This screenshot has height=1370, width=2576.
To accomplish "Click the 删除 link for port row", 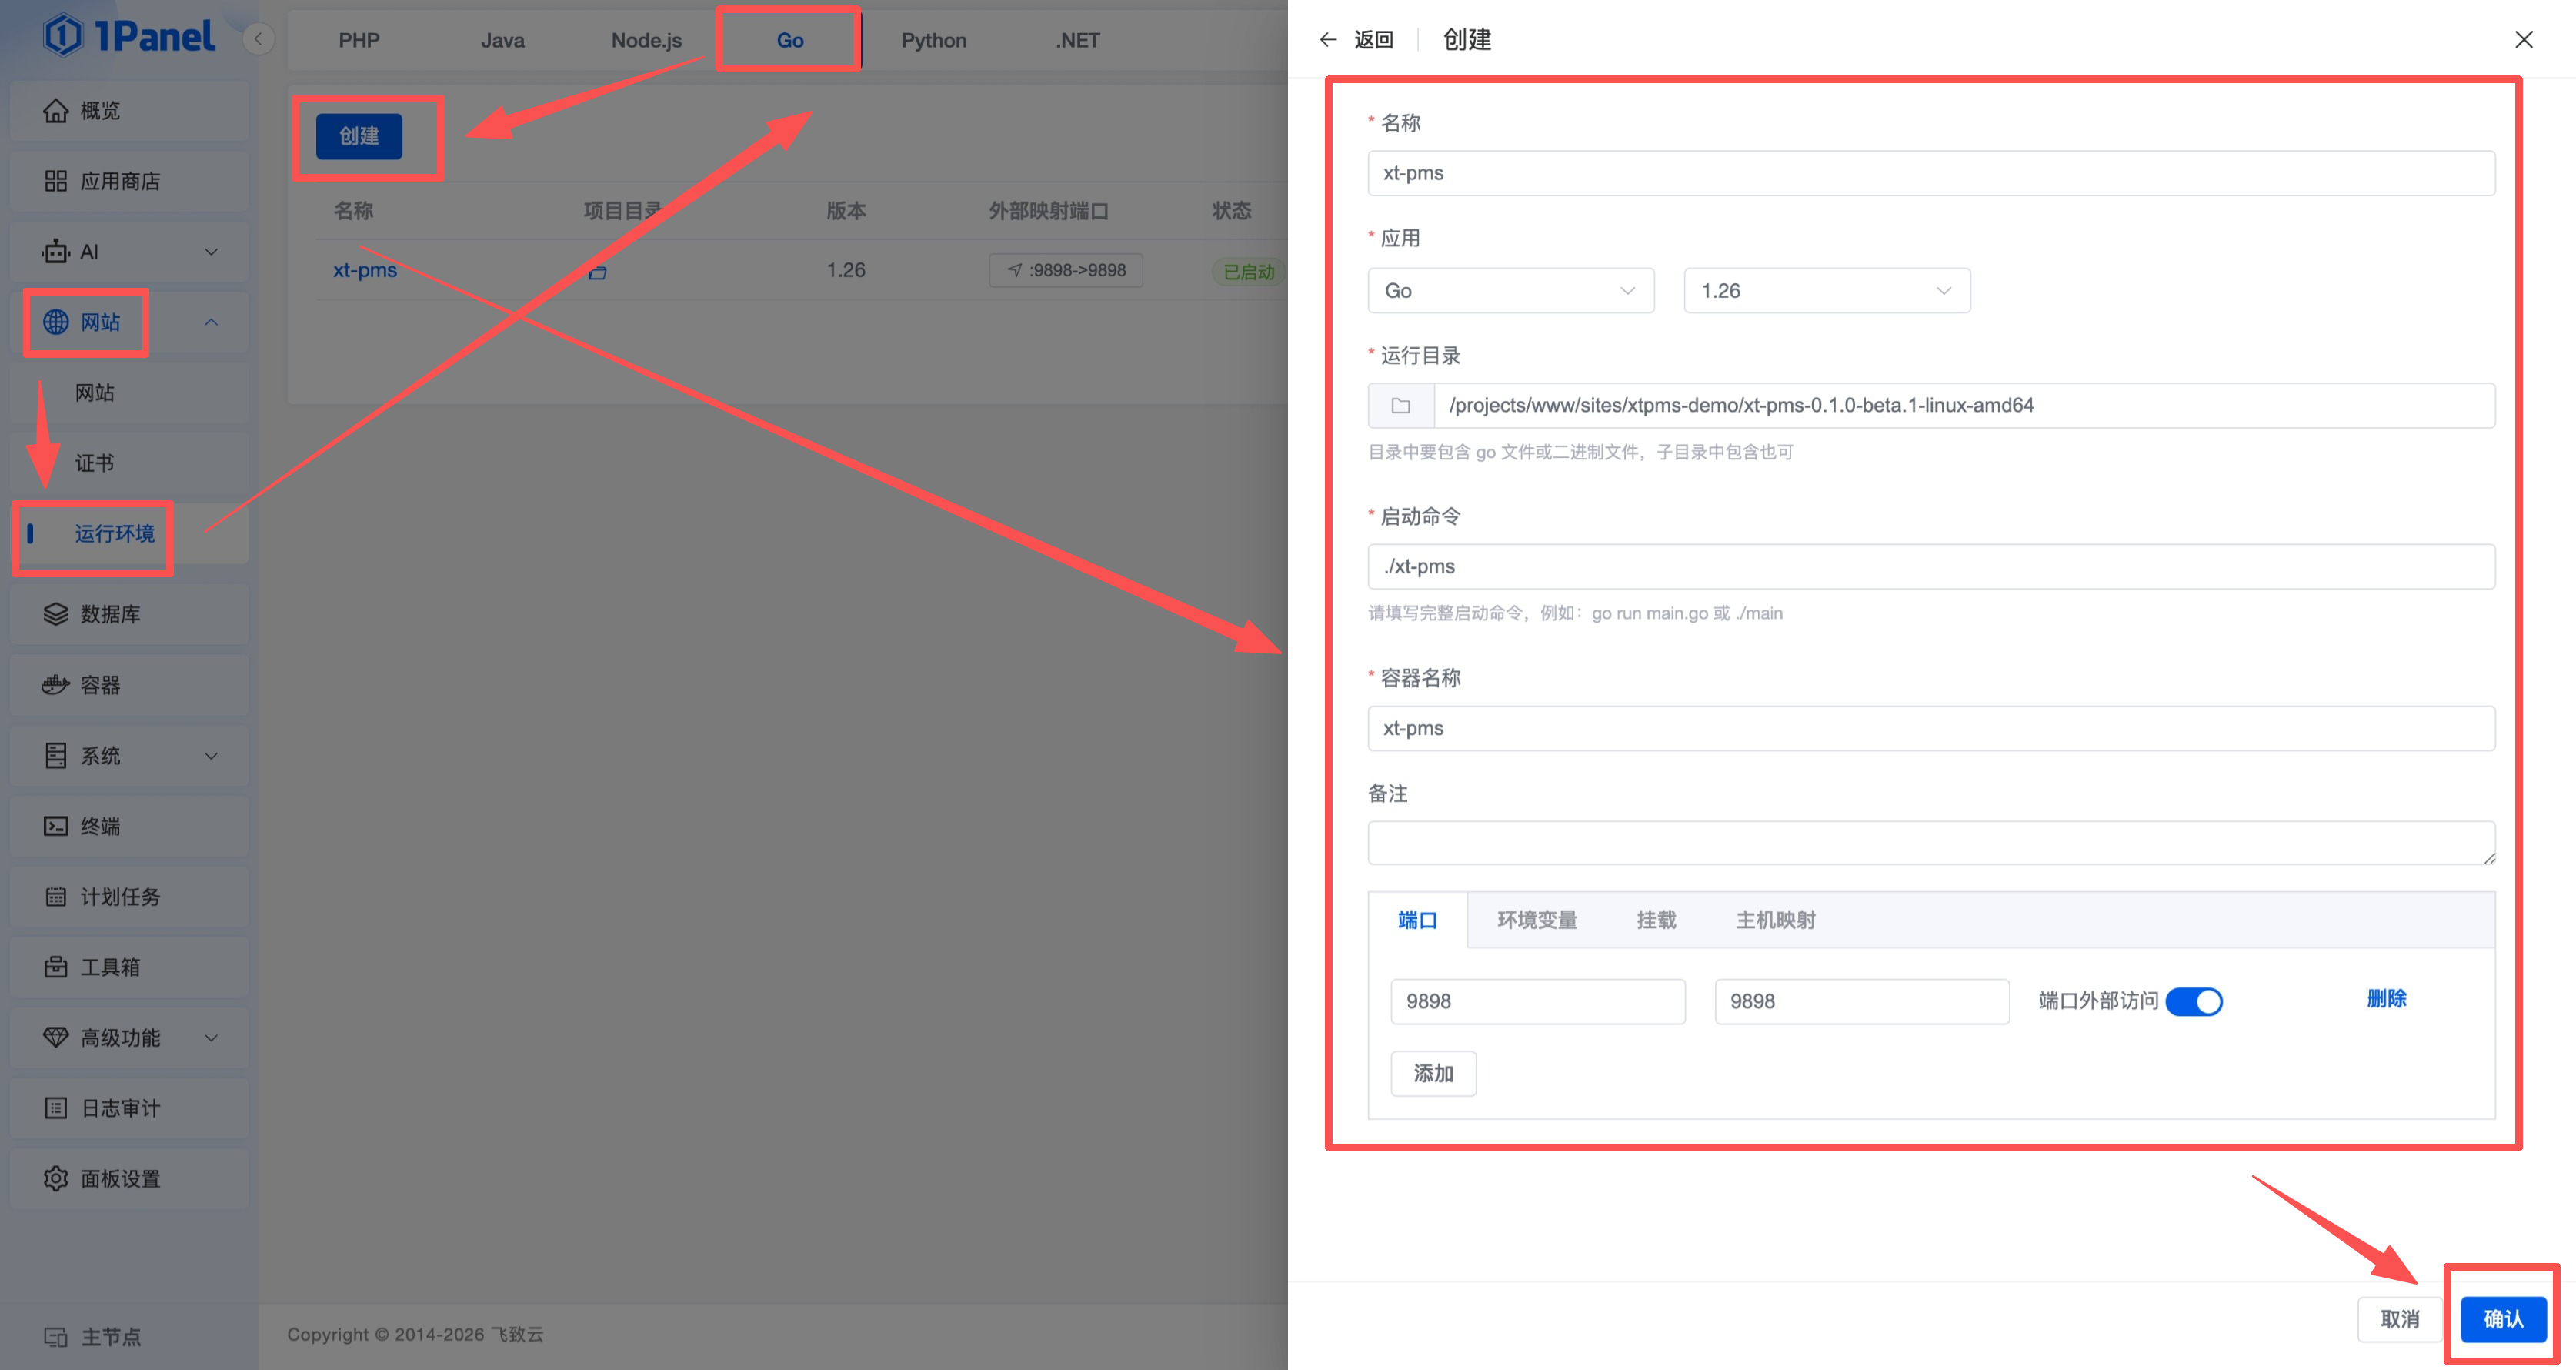I will [2386, 999].
